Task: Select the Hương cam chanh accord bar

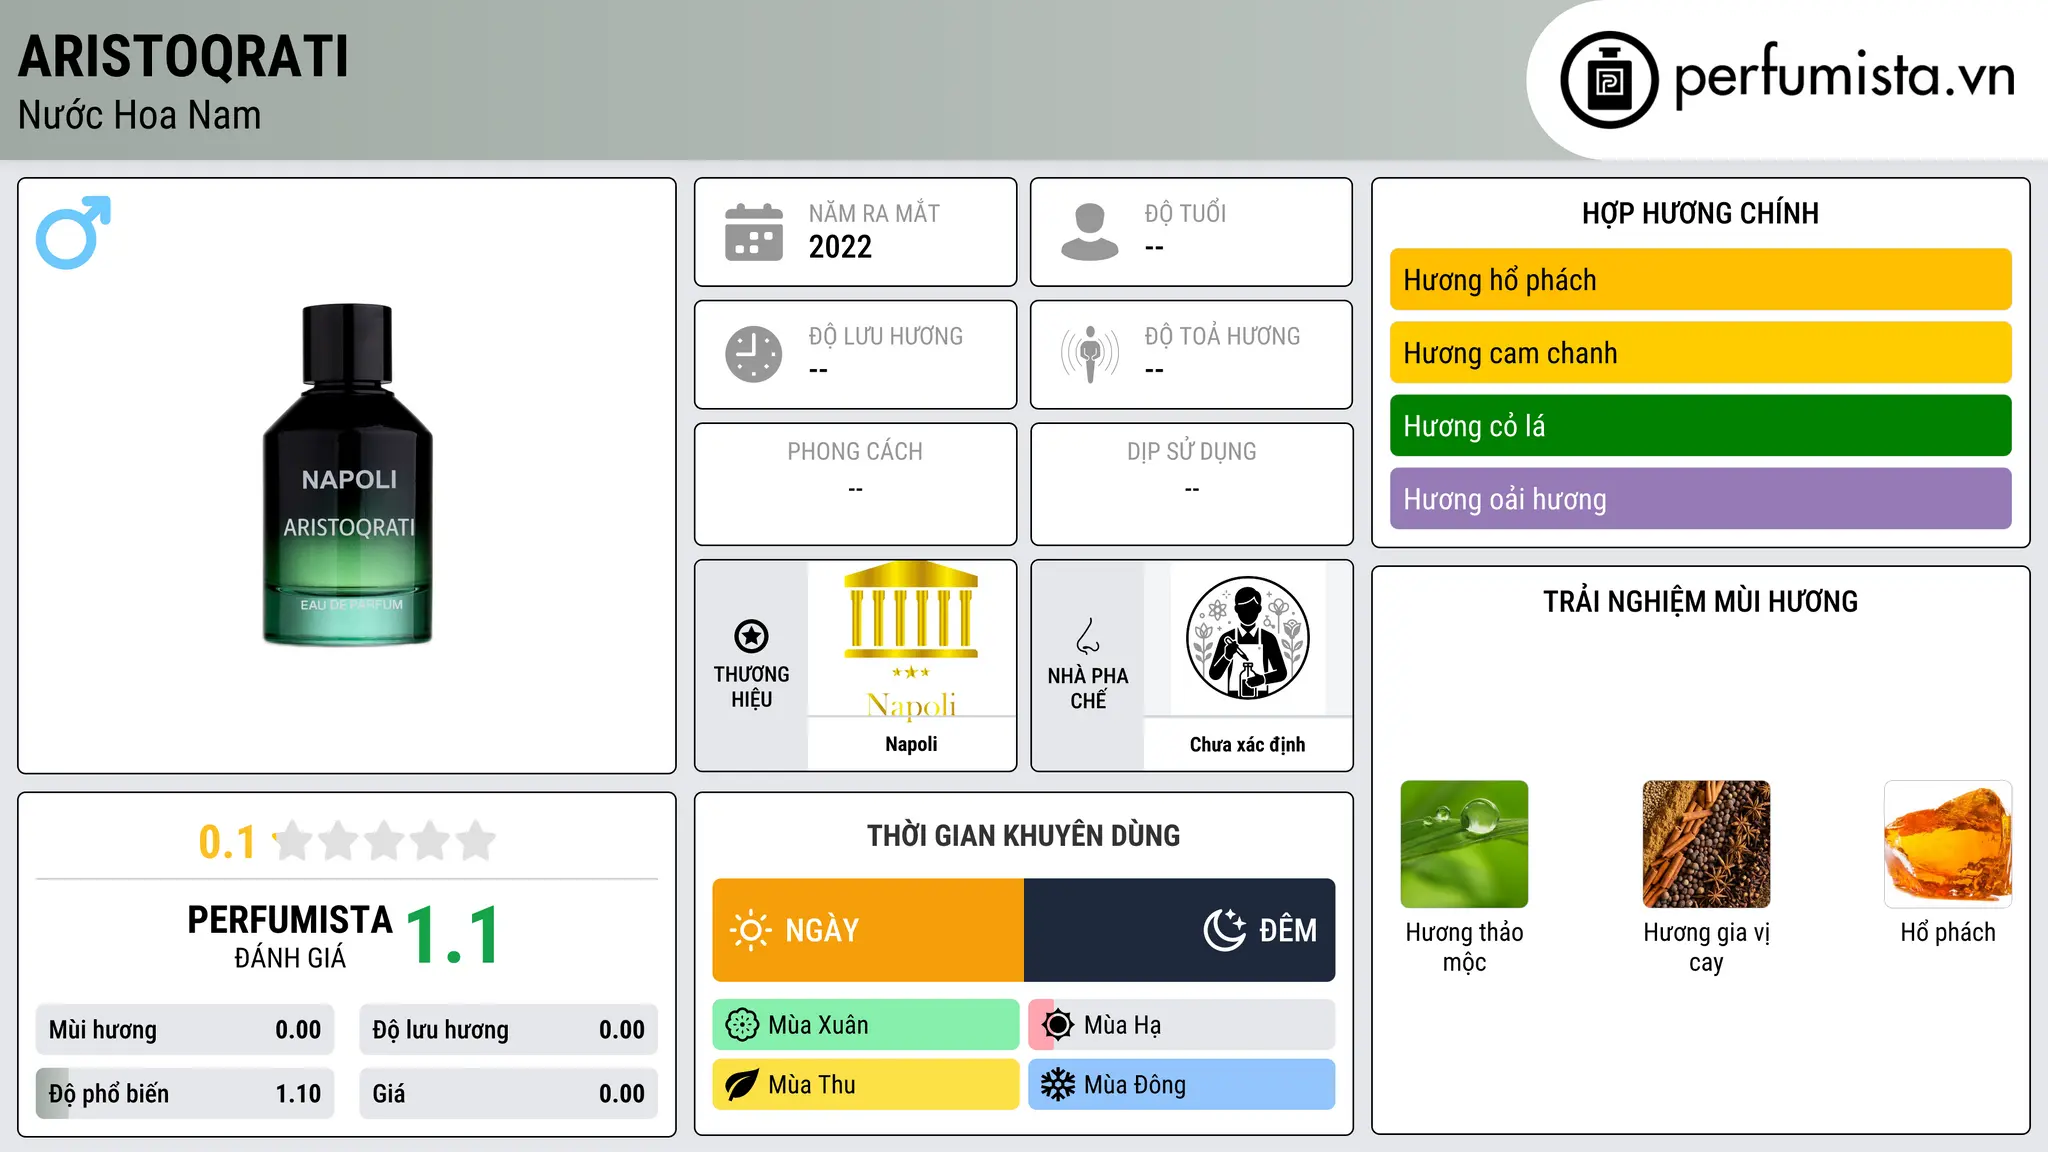Action: [x=1700, y=353]
